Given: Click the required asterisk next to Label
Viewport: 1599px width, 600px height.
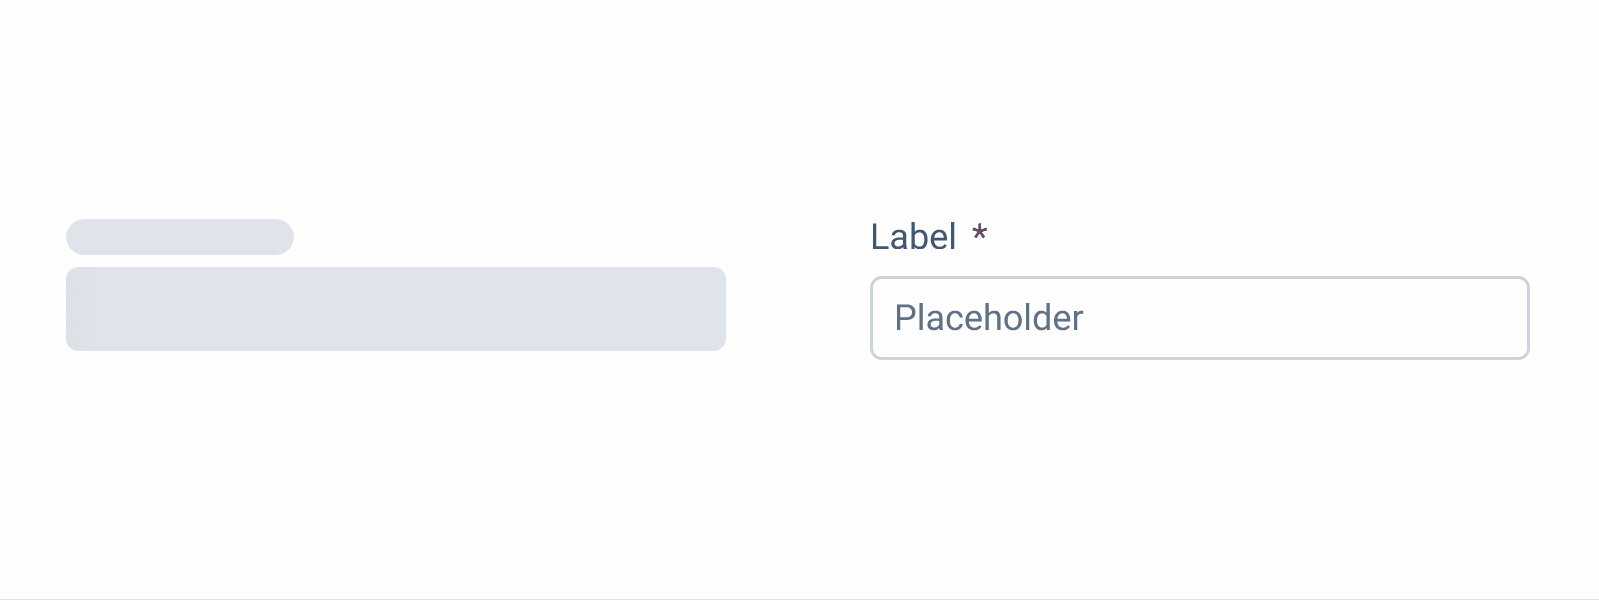Looking at the screenshot, I should (980, 235).
